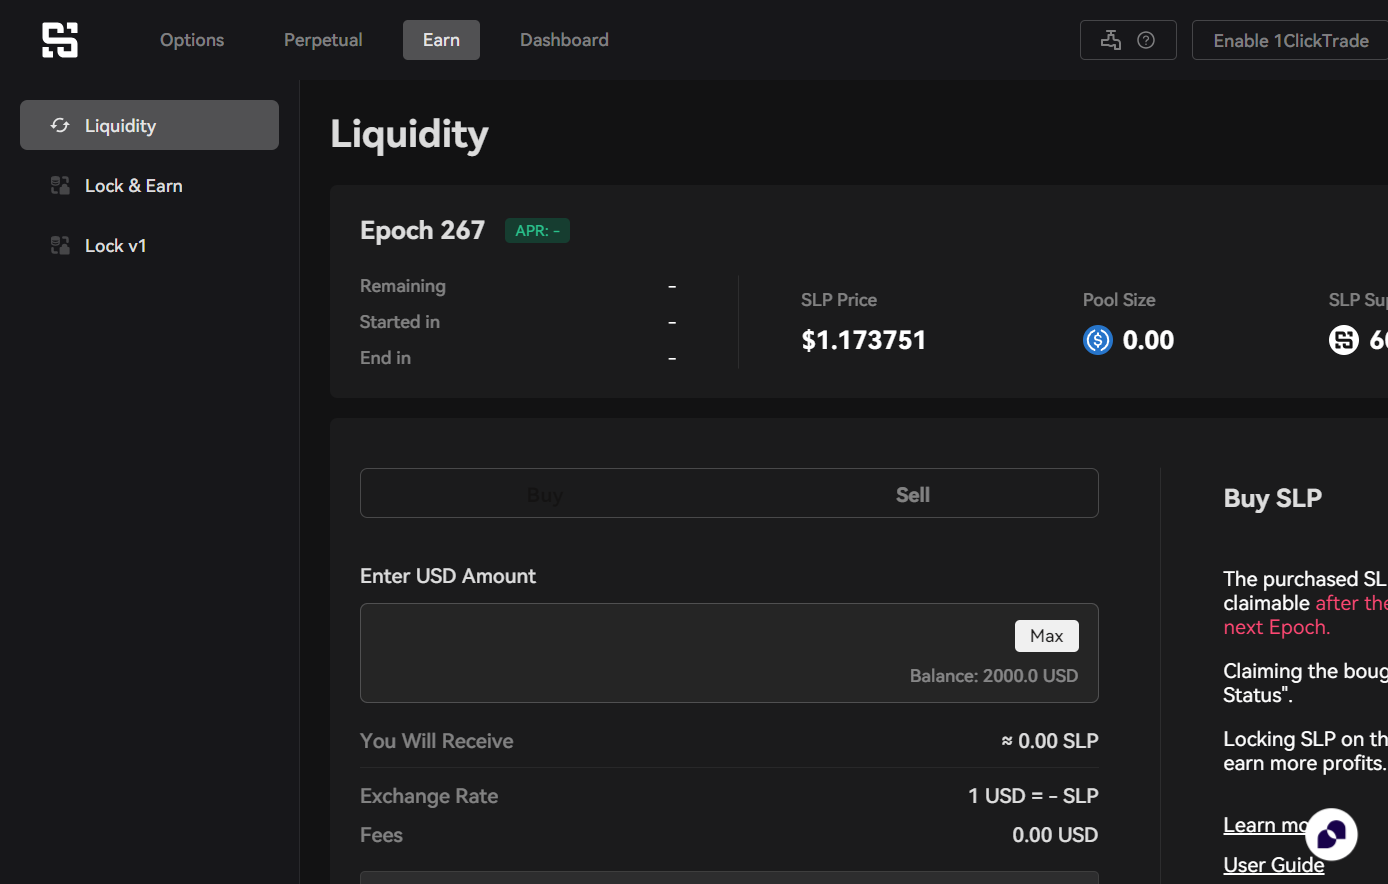
Task: Switch to the Buy tab
Action: 545,494
